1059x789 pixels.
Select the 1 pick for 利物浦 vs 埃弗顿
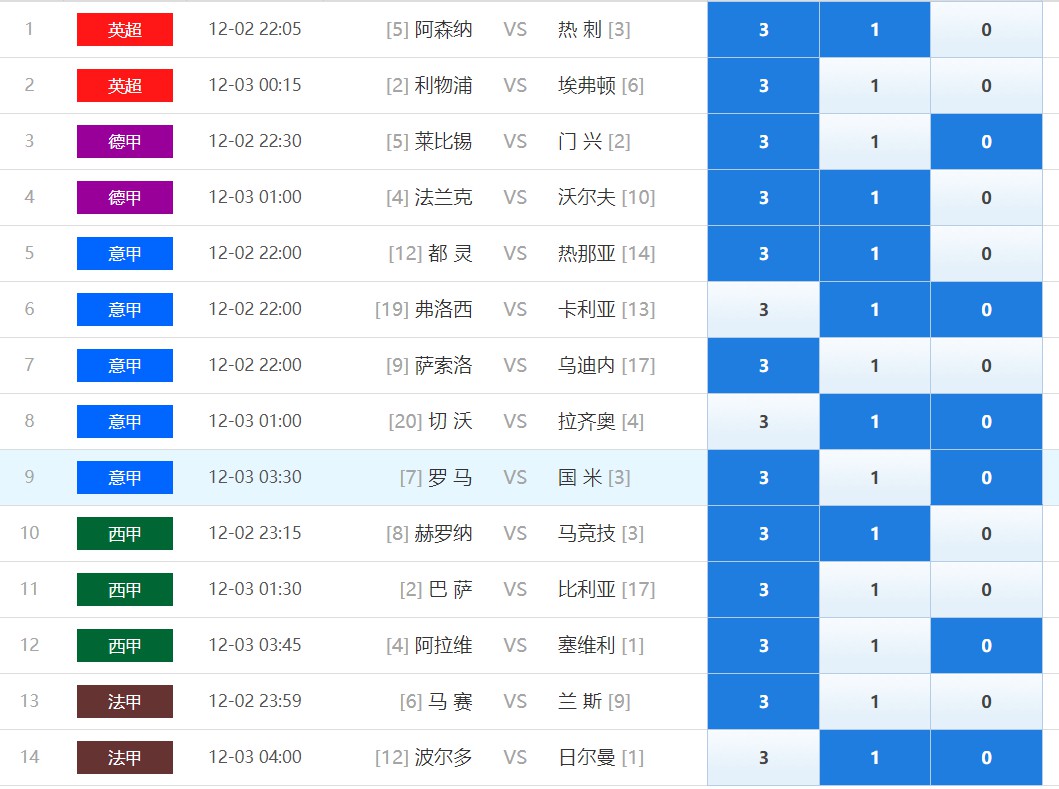875,85
